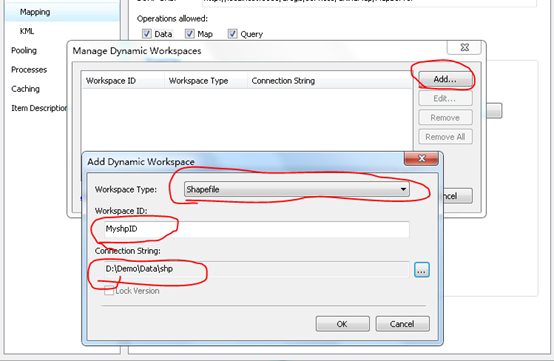
Task: Click the Workspace ID field containing MyshpID
Action: pos(257,229)
